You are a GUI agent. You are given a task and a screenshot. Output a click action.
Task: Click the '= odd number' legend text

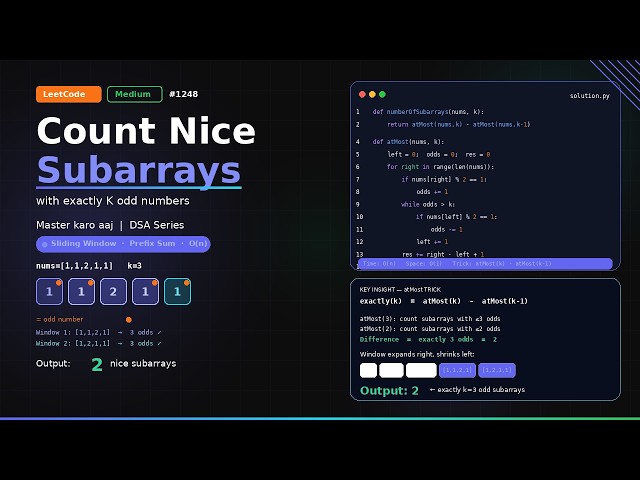pos(60,320)
